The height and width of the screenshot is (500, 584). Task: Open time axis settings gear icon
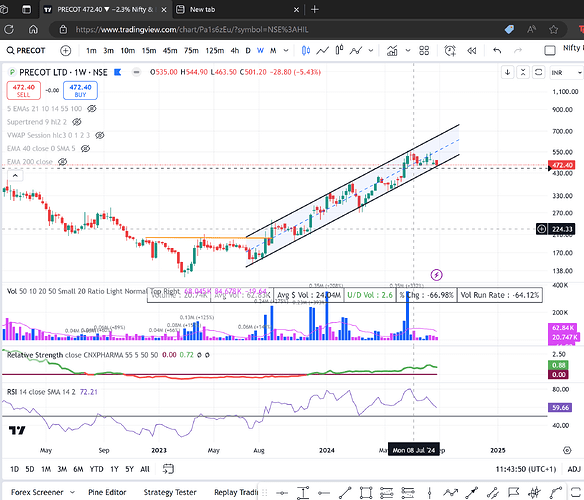tap(567, 450)
